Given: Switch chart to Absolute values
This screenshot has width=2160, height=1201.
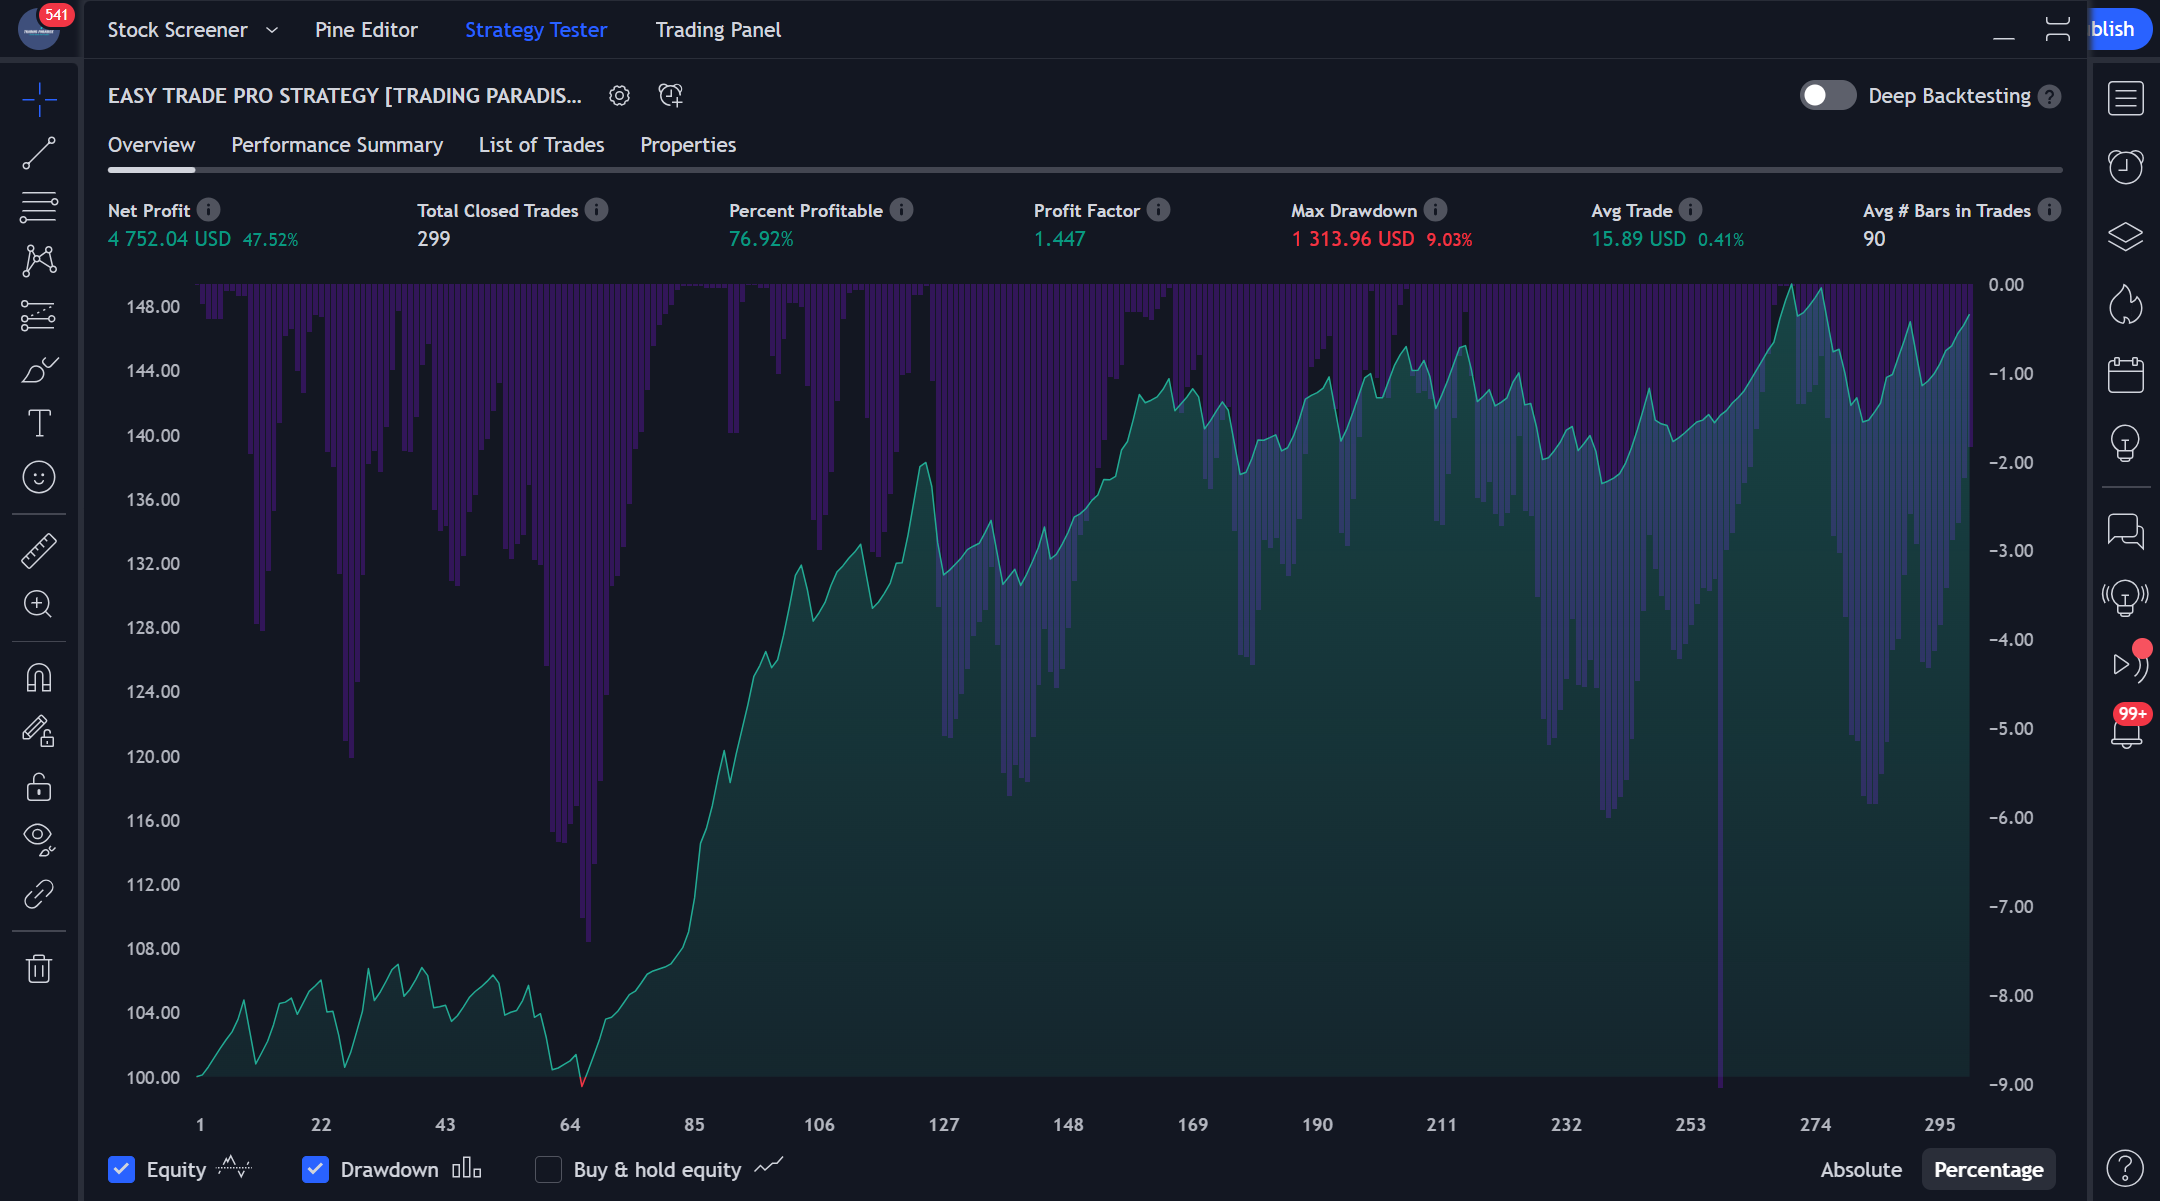Looking at the screenshot, I should (1860, 1169).
